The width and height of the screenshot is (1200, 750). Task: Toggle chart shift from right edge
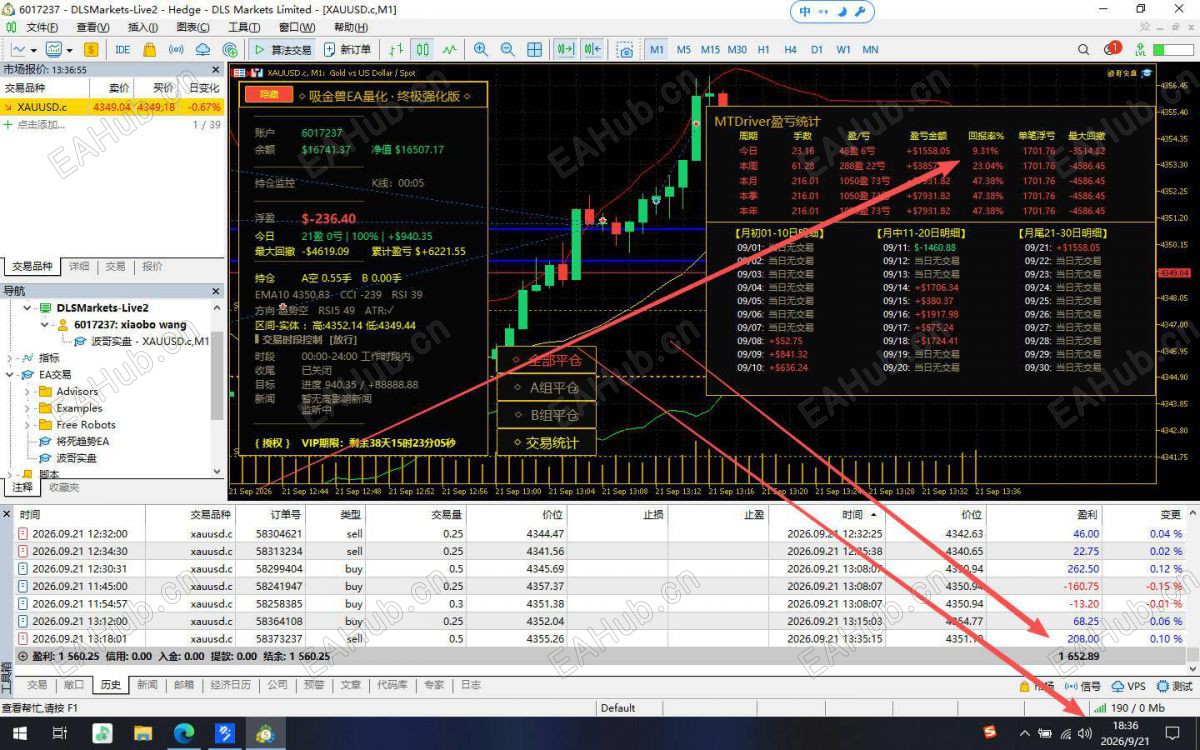tap(592, 49)
